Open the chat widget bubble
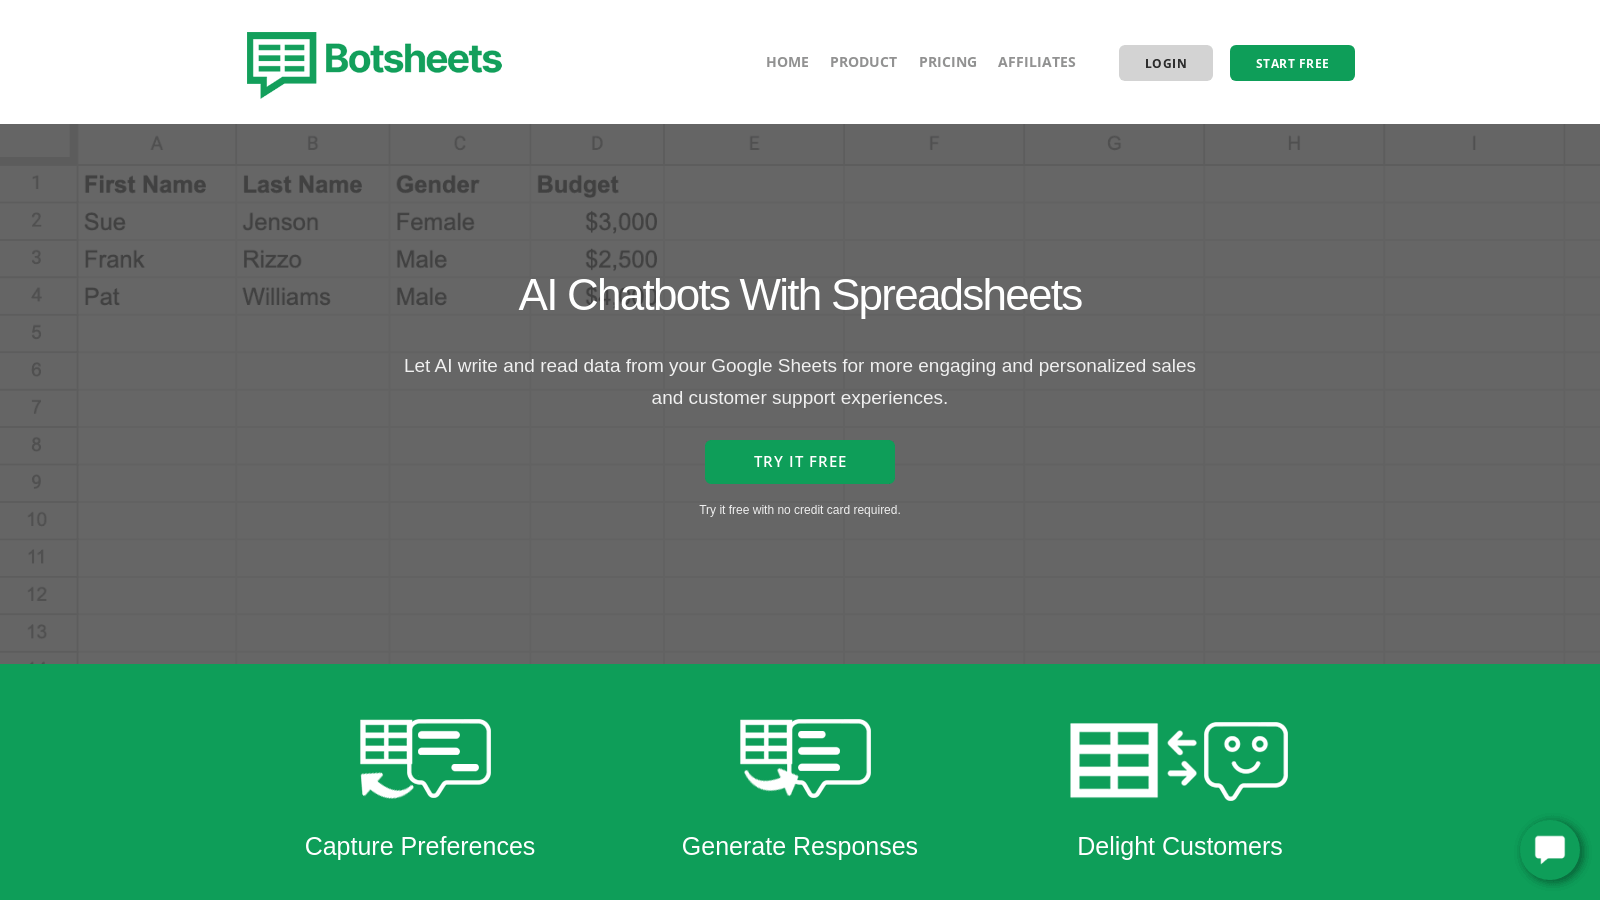The width and height of the screenshot is (1600, 900). click(1550, 850)
